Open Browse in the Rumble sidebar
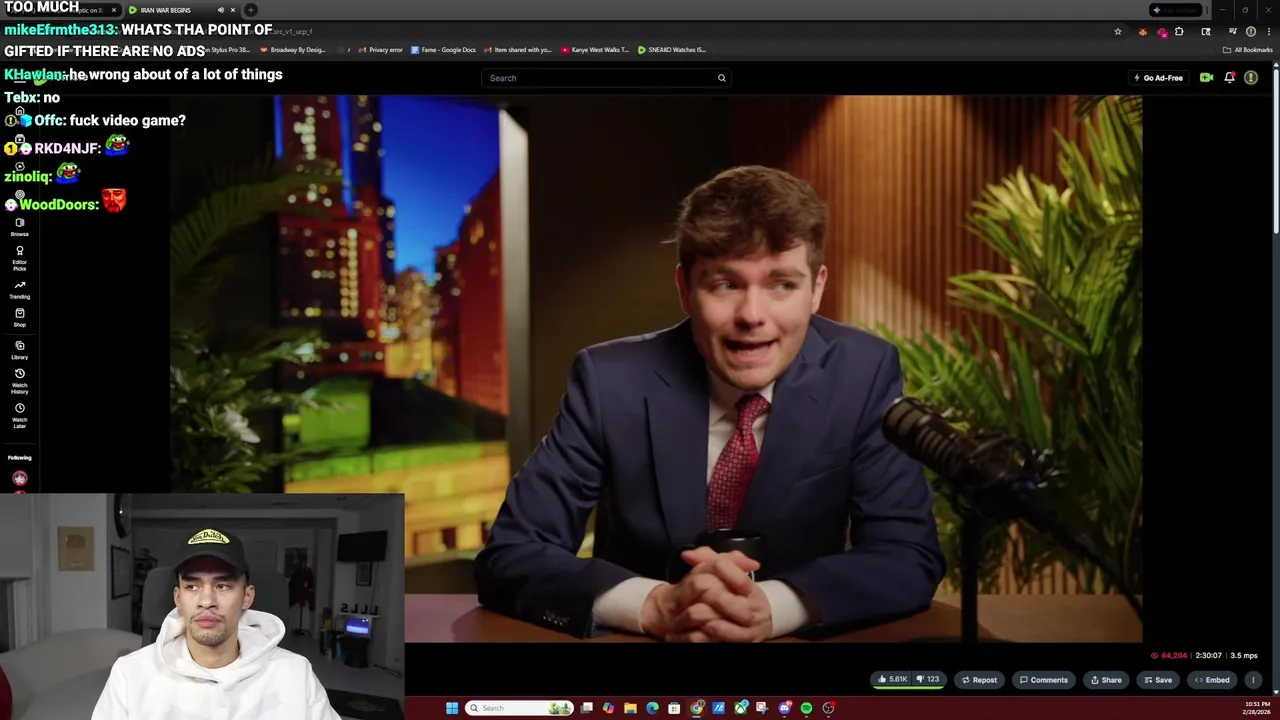This screenshot has width=1280, height=720. click(19, 227)
